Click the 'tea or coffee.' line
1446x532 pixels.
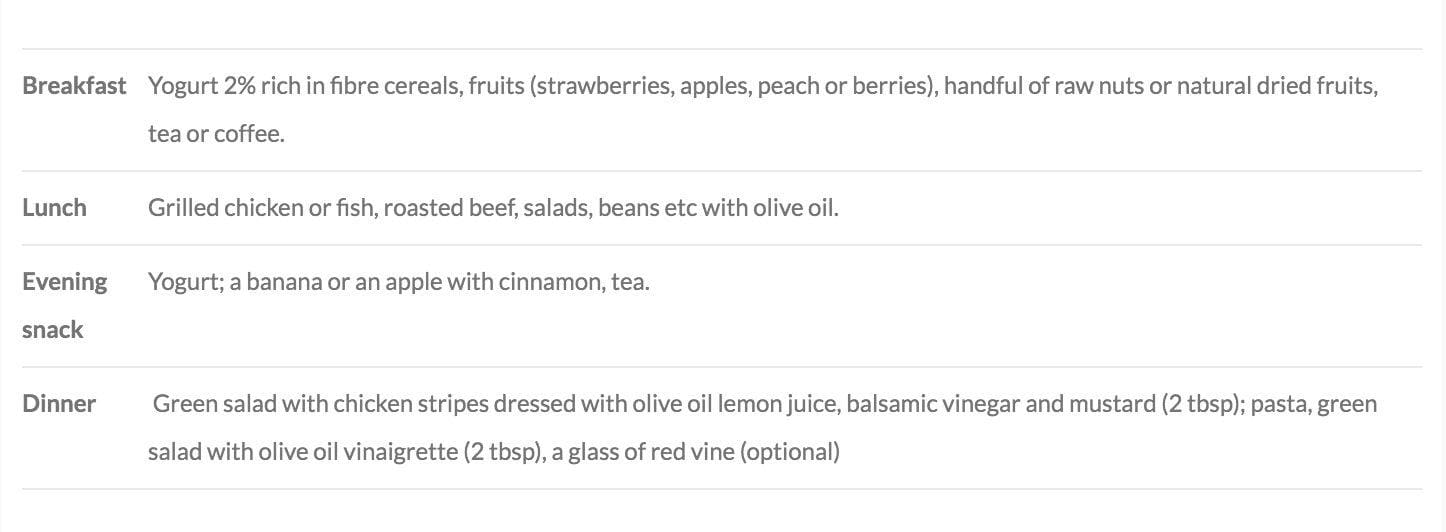216,134
